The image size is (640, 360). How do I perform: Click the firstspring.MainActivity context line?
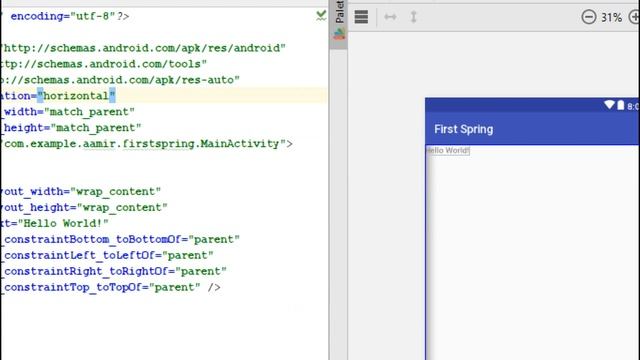pyautogui.click(x=147, y=144)
